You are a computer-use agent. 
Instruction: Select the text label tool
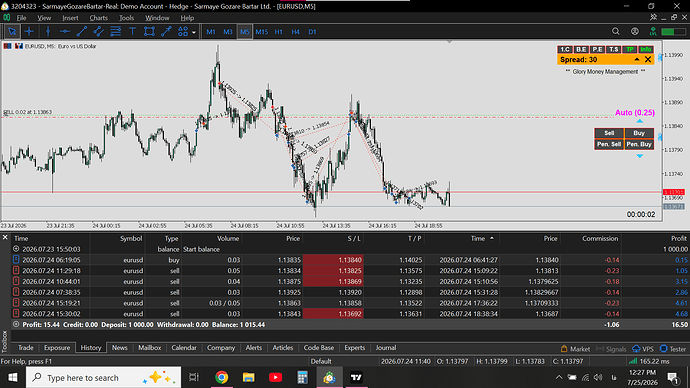[132, 32]
